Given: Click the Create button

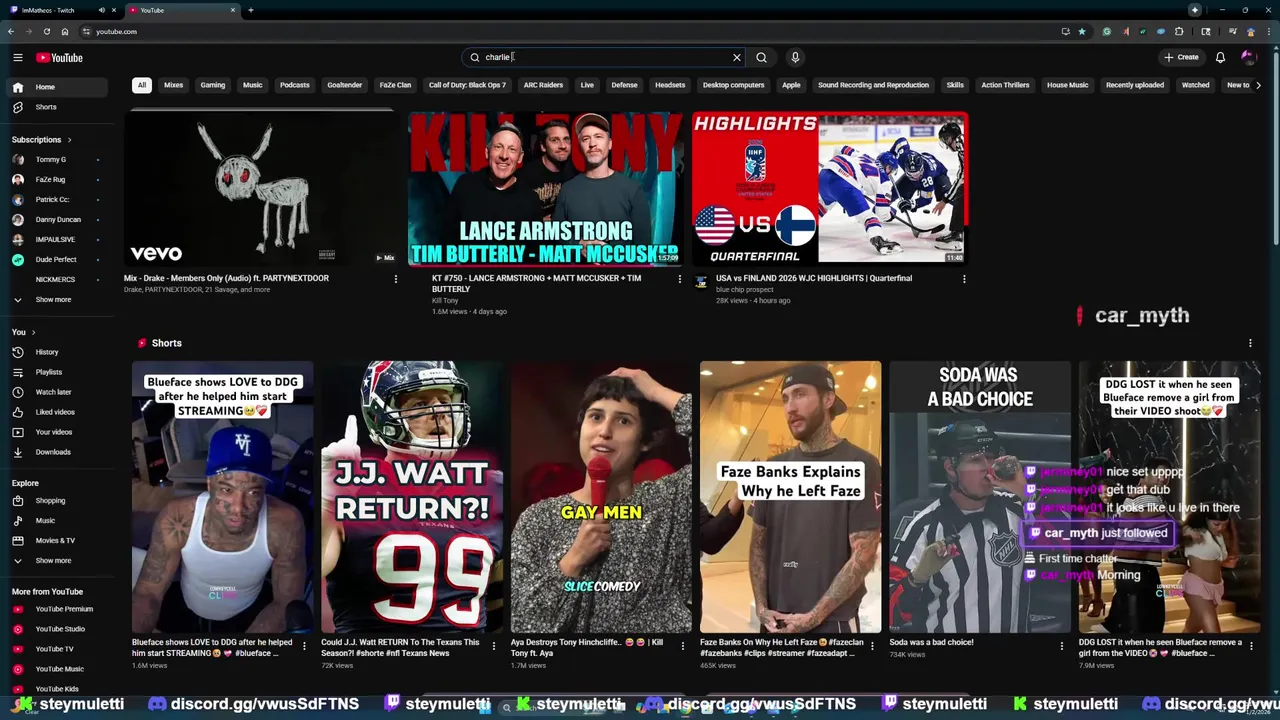Looking at the screenshot, I should (x=1181, y=57).
